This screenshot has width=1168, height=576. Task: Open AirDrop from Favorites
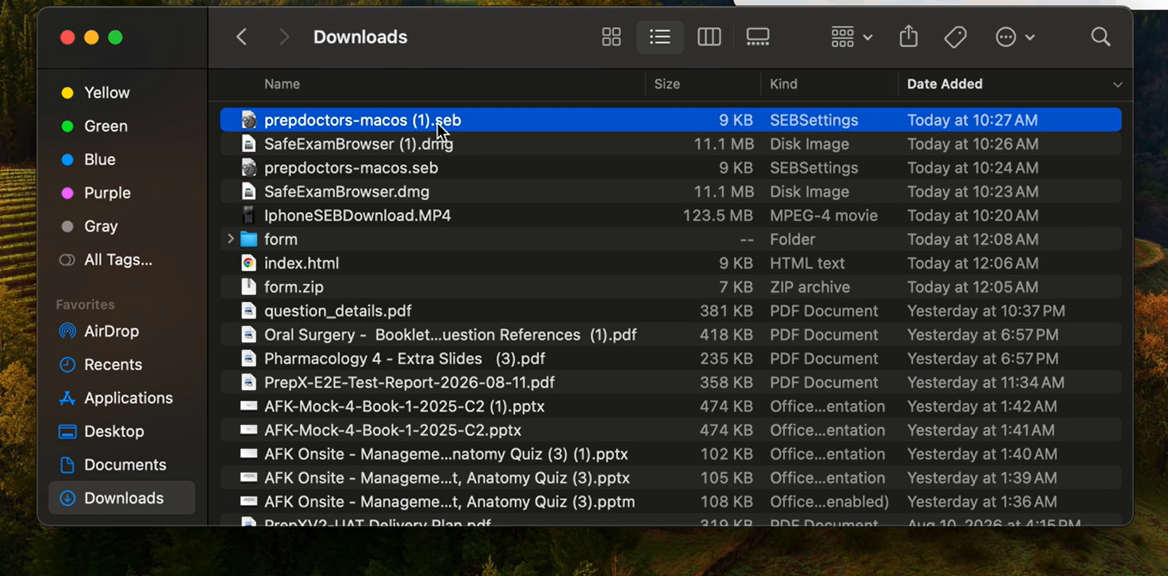pos(111,332)
